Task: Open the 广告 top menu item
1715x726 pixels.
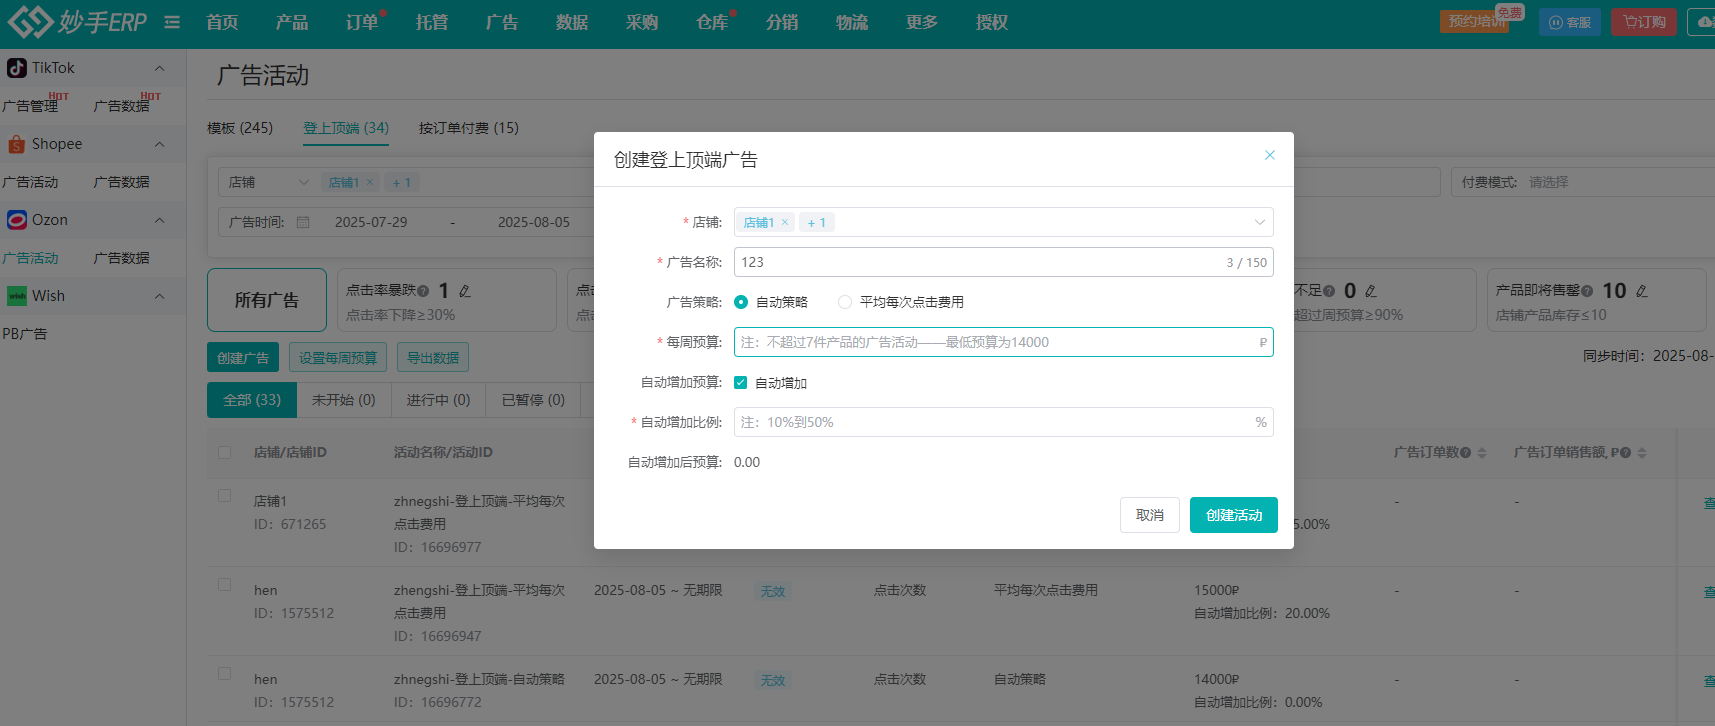Action: click(501, 22)
